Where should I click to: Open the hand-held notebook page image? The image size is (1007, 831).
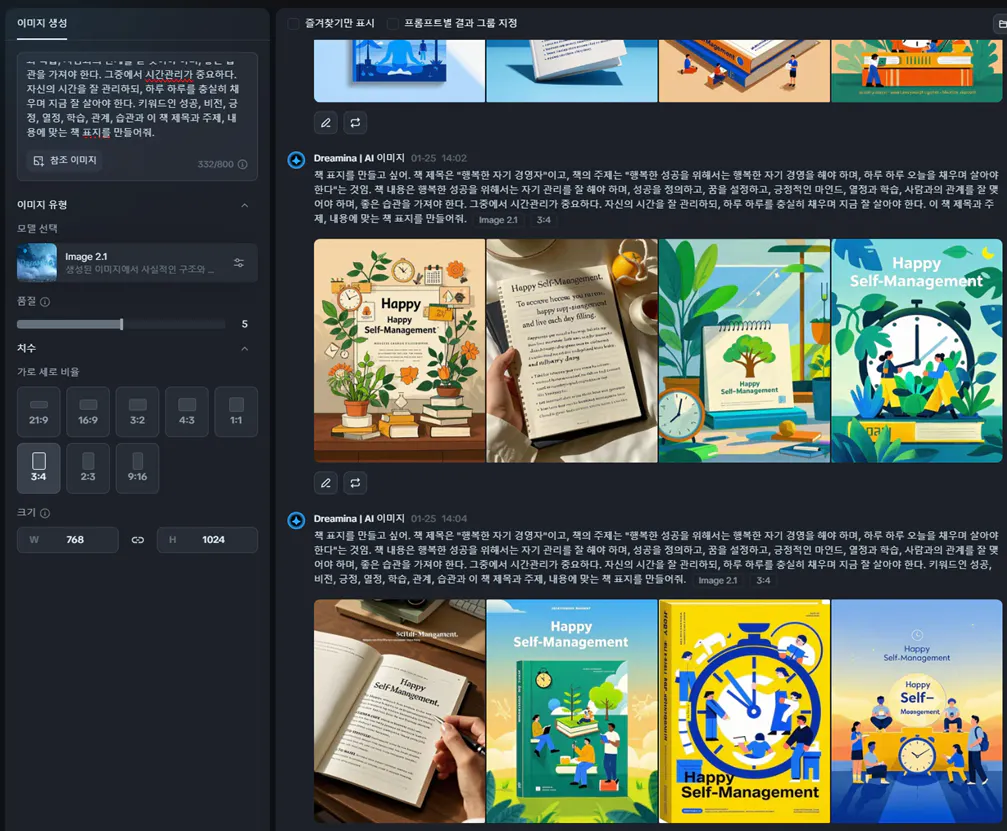click(572, 351)
